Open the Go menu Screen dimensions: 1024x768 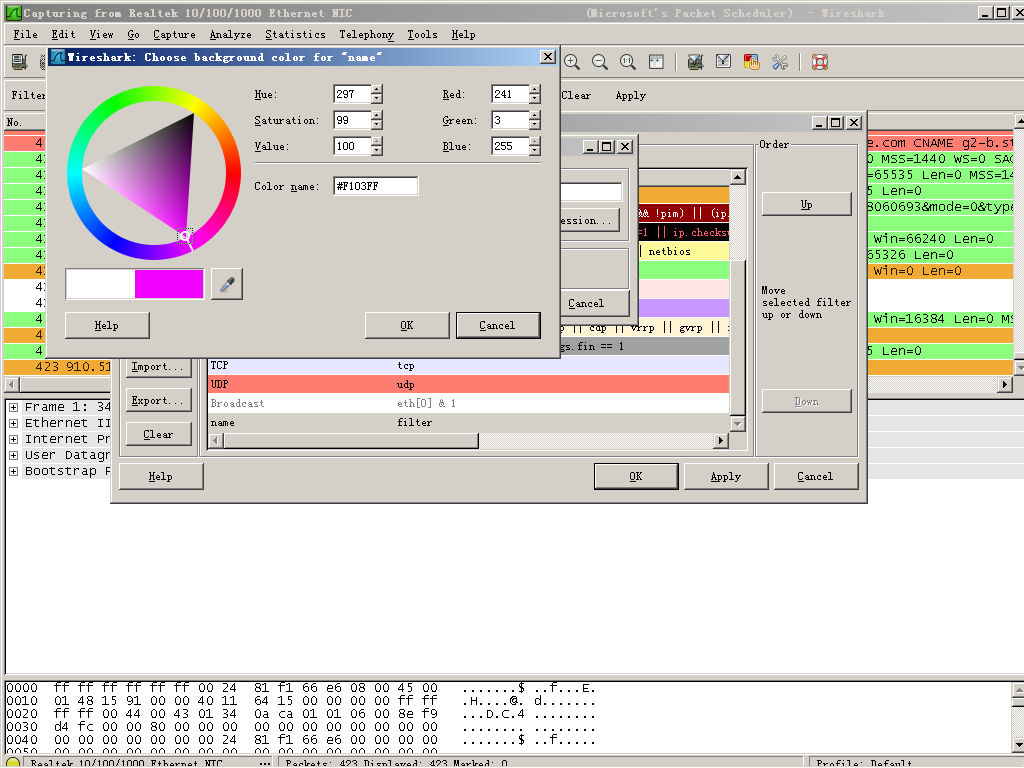point(133,35)
